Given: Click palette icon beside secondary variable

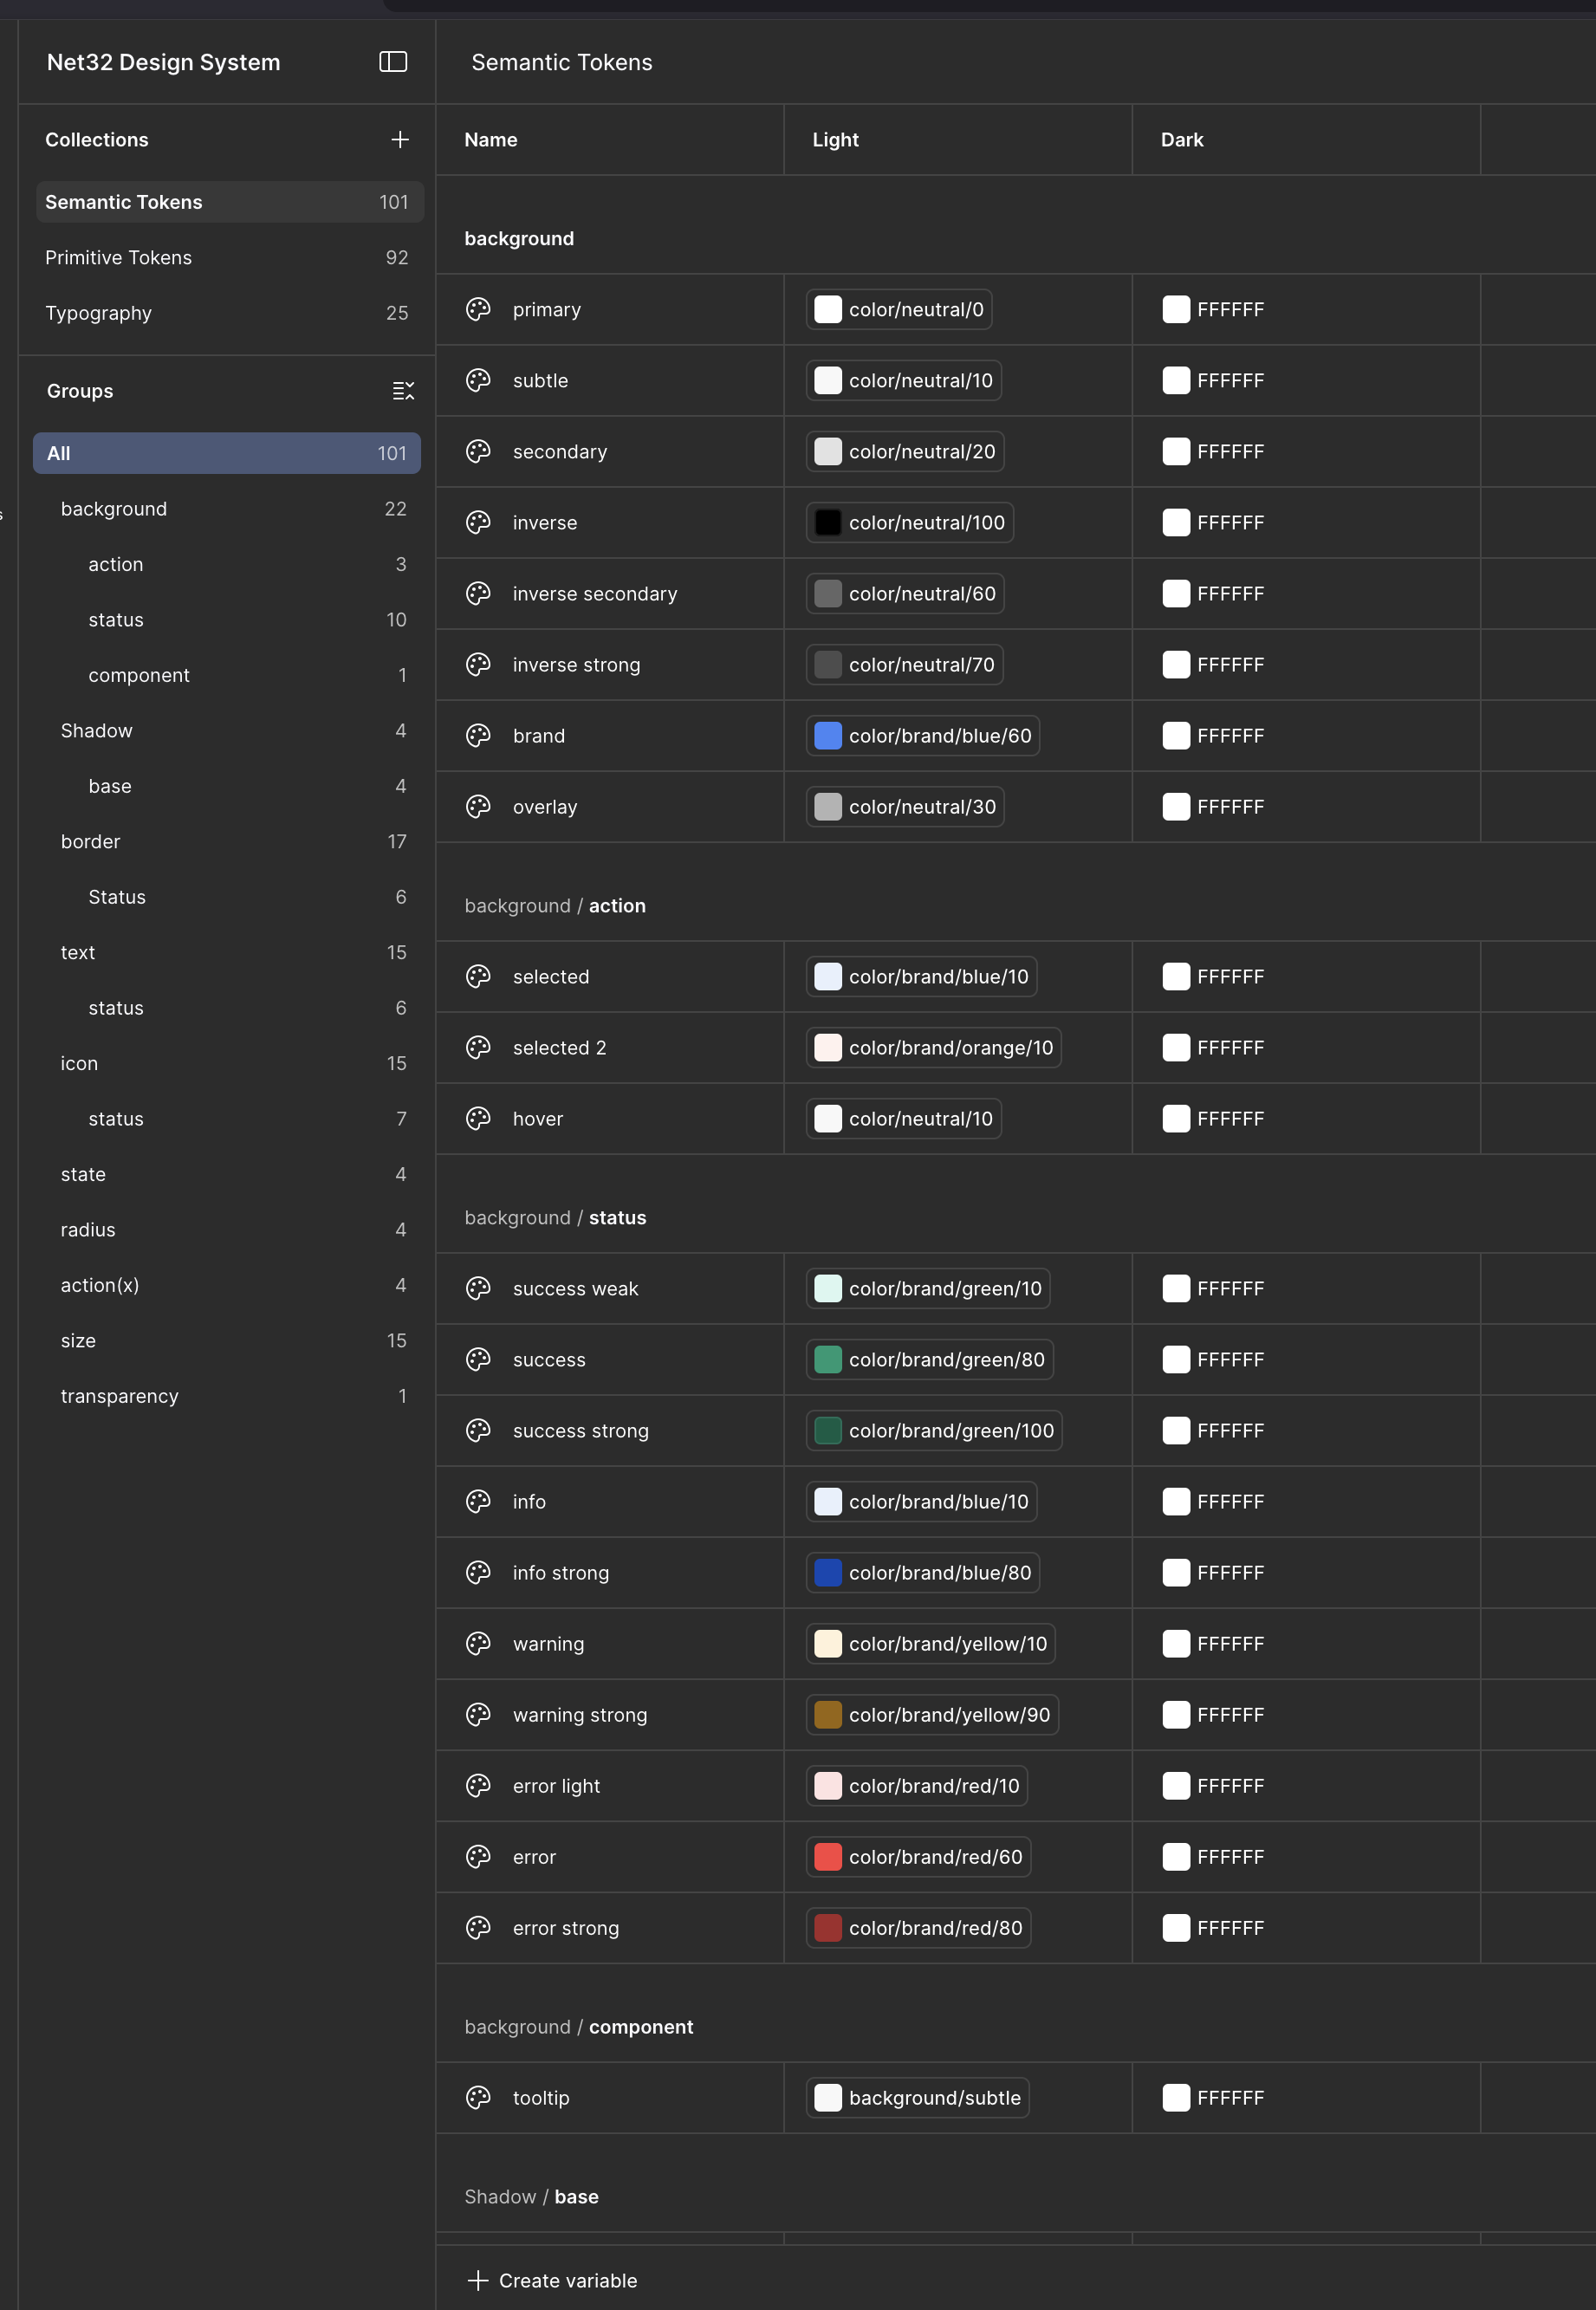Looking at the screenshot, I should (x=478, y=452).
